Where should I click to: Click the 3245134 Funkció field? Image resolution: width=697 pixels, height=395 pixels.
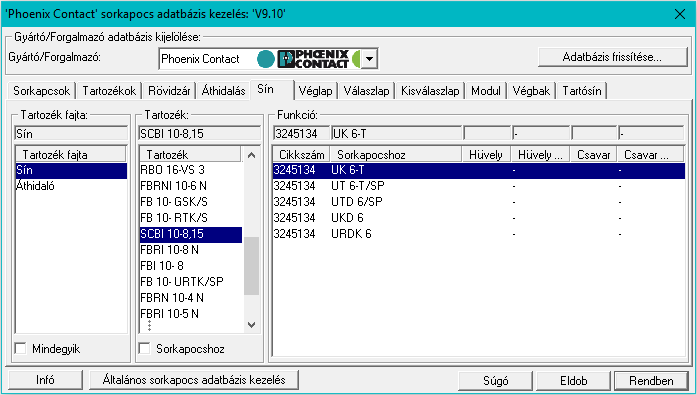(x=301, y=134)
